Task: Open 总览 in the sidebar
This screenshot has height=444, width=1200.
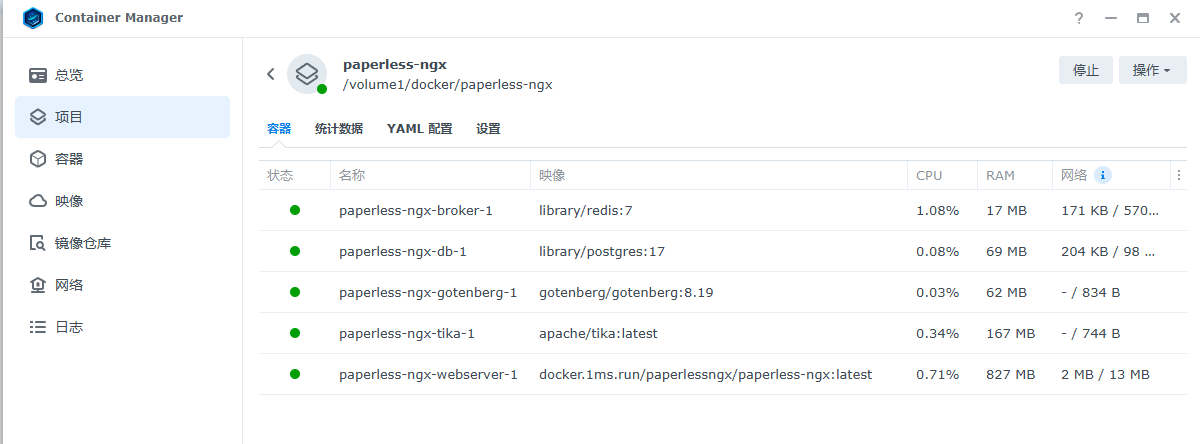Action: (122, 75)
